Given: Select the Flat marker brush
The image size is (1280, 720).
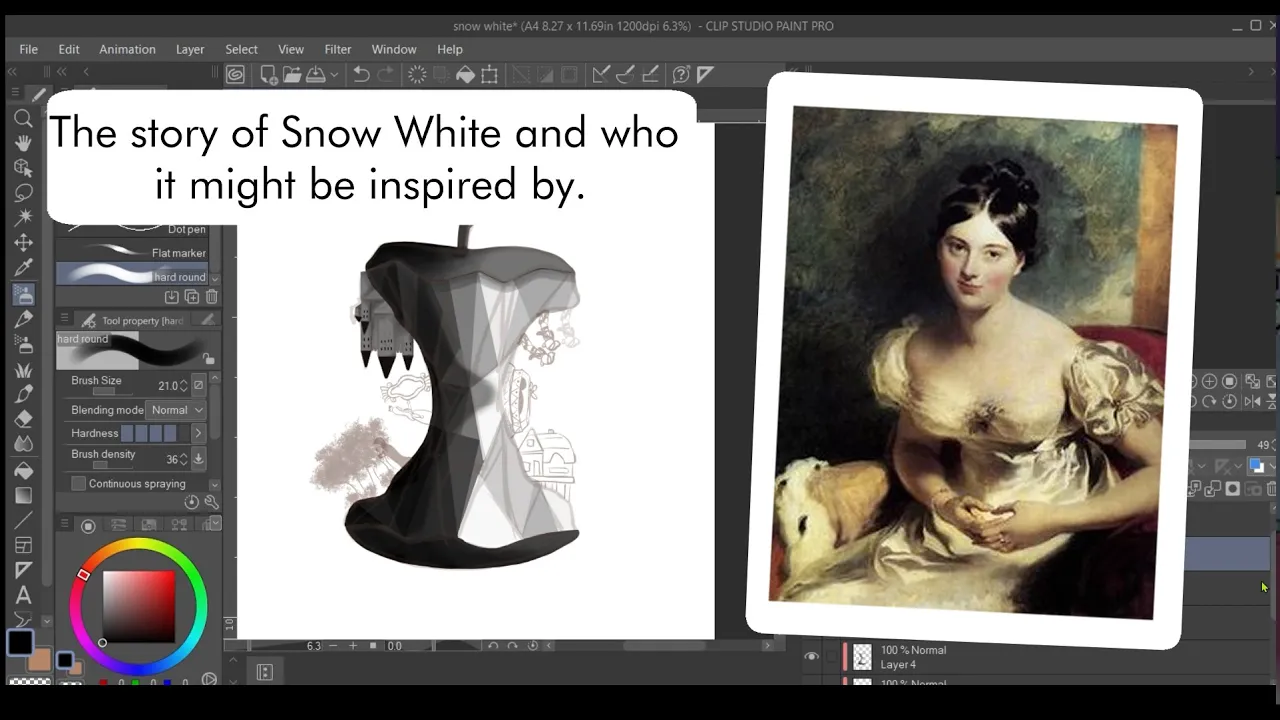Looking at the screenshot, I should click(132, 253).
